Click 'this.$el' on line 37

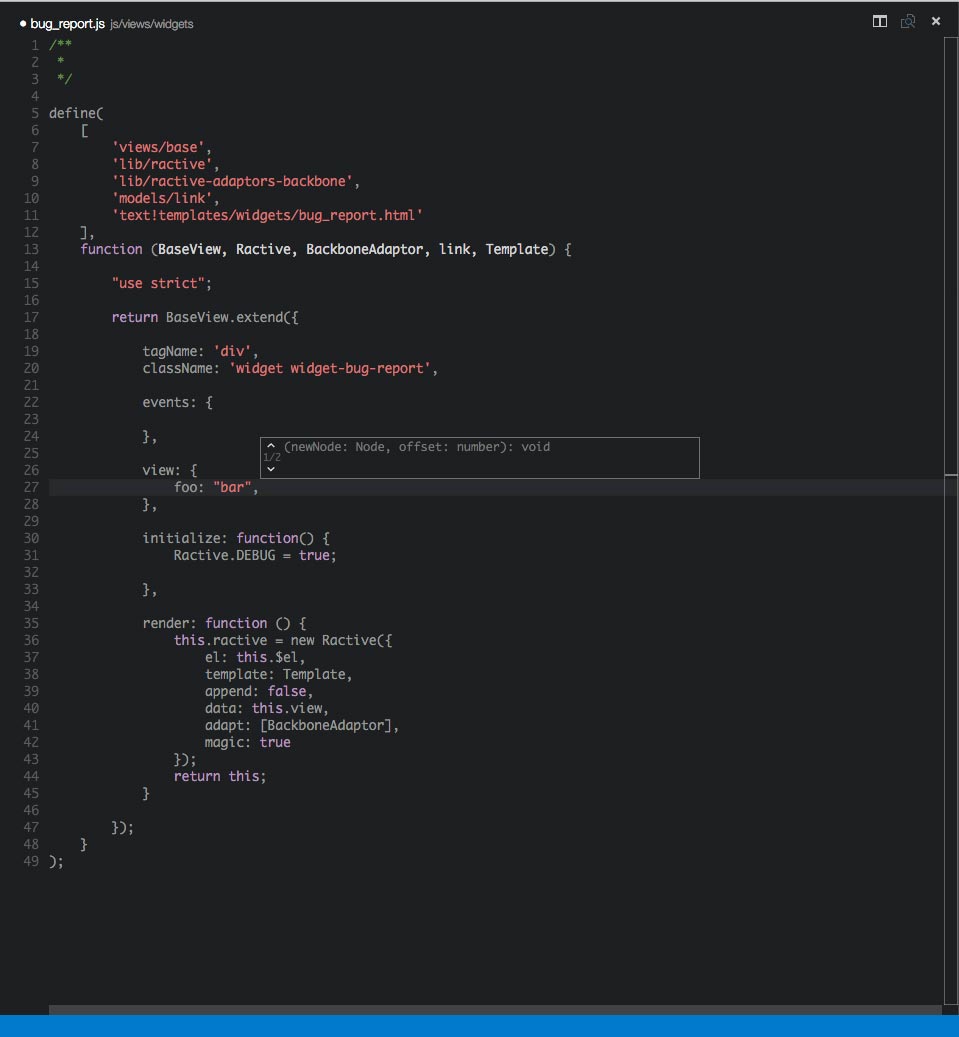[x=267, y=657]
